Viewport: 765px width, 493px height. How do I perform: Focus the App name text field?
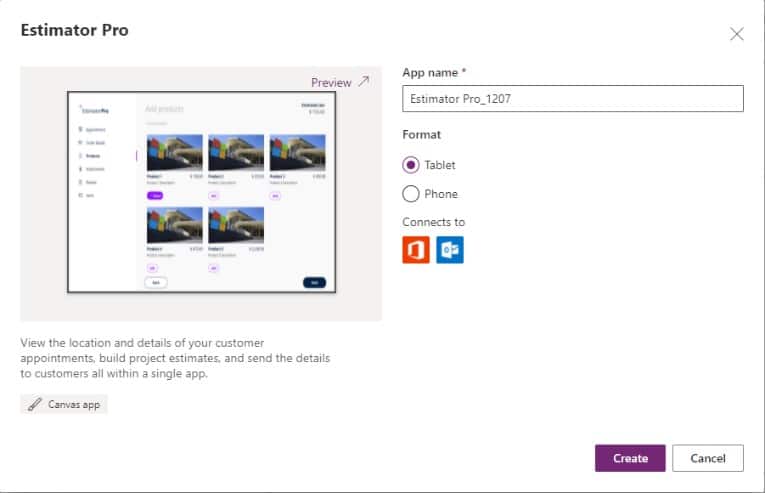point(572,99)
